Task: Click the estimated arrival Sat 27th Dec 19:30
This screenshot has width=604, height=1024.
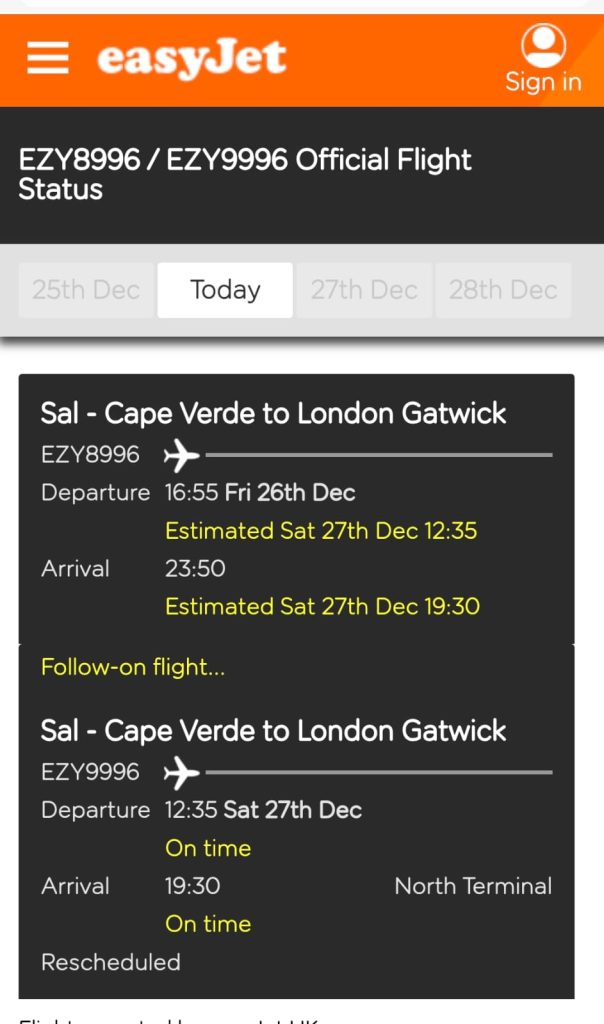Action: pos(322,606)
